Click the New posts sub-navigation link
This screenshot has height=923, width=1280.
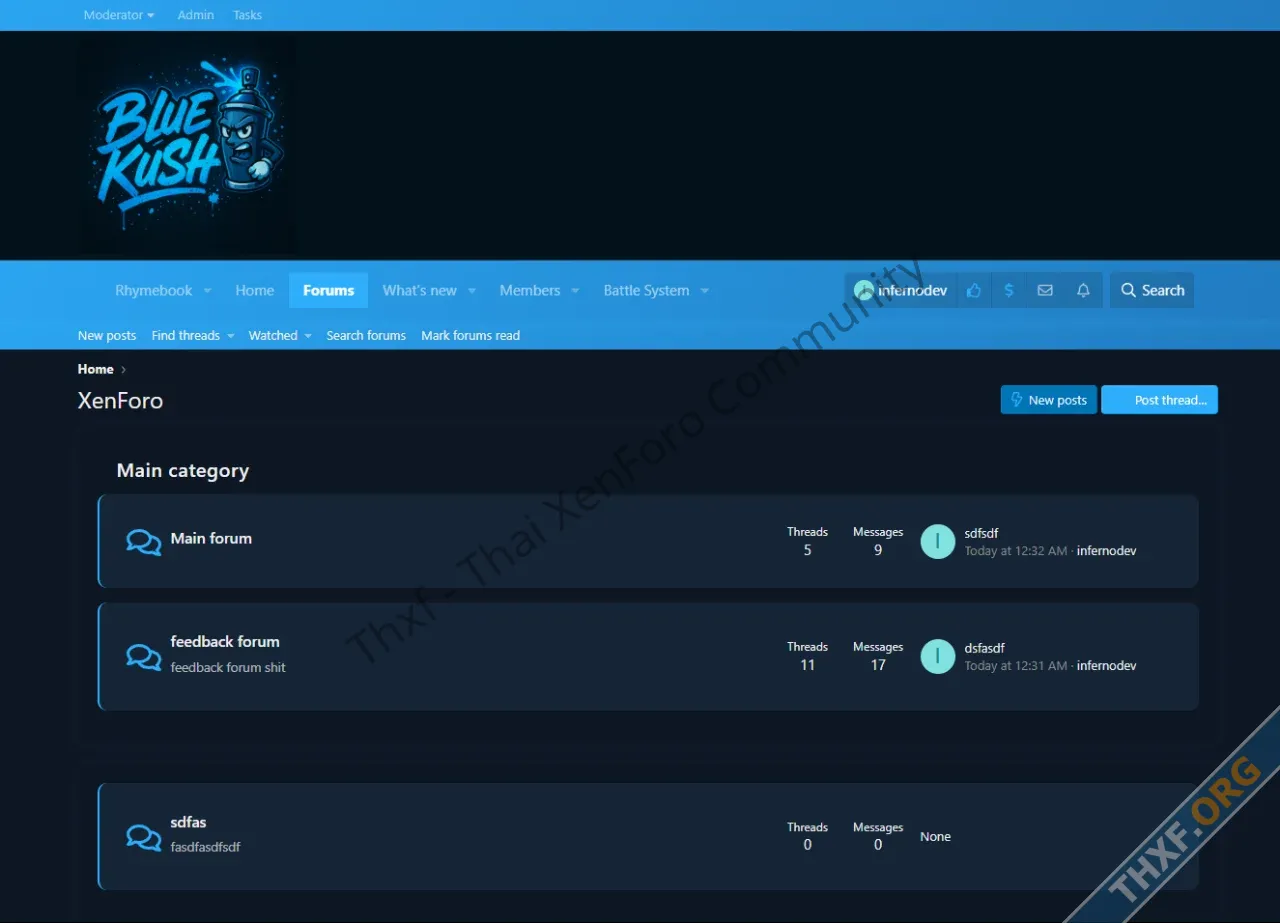pyautogui.click(x=107, y=336)
